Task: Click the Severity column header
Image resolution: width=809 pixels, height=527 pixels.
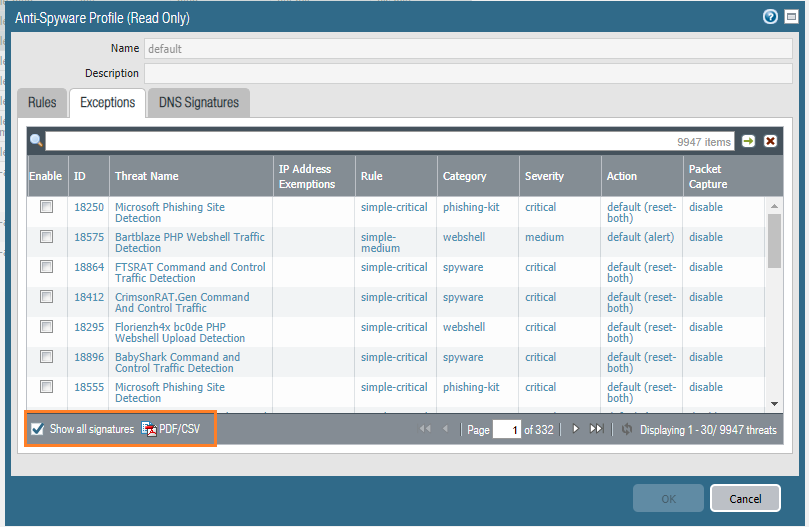Action: click(x=544, y=176)
